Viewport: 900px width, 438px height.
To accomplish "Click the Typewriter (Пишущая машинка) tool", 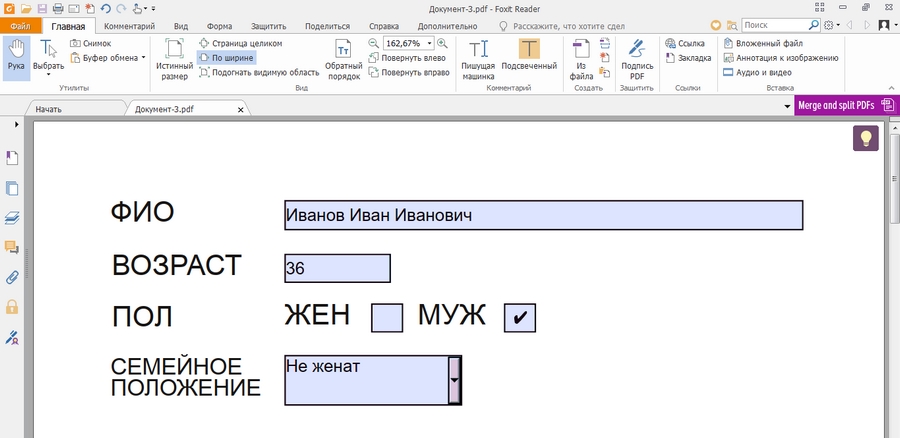I will [x=478, y=59].
